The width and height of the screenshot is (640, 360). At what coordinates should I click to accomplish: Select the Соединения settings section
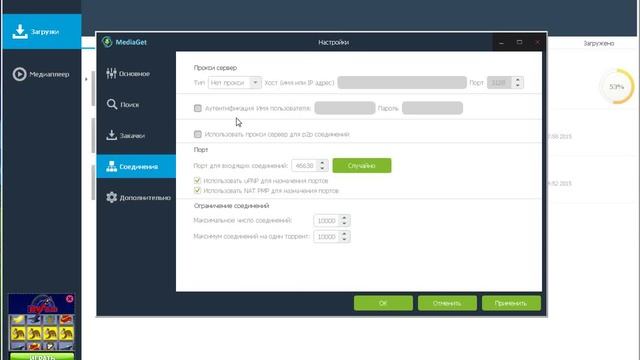(136, 167)
